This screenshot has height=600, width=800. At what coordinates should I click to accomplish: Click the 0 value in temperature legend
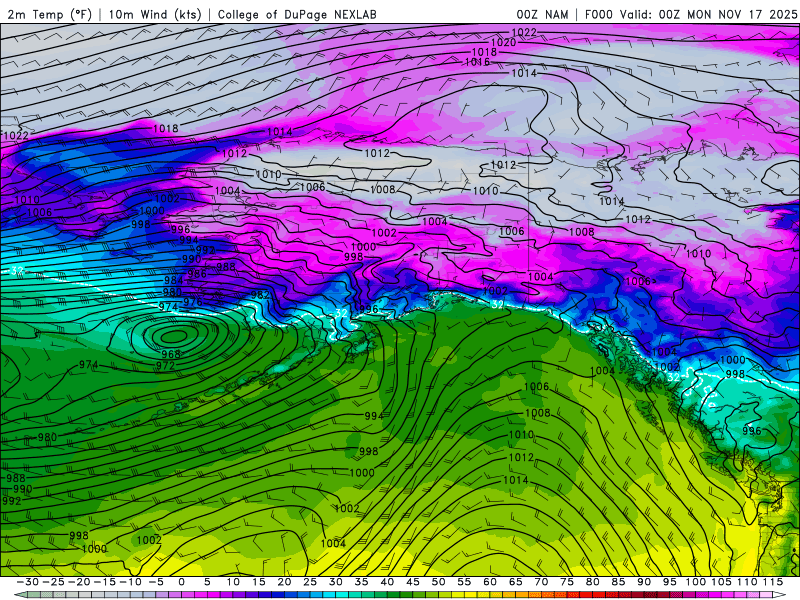pos(182,582)
